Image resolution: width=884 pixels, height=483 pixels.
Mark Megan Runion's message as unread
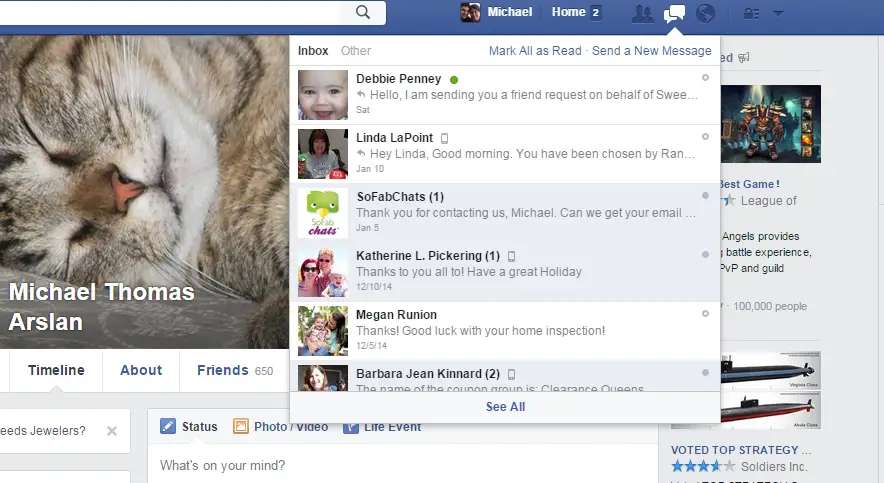[x=705, y=313]
